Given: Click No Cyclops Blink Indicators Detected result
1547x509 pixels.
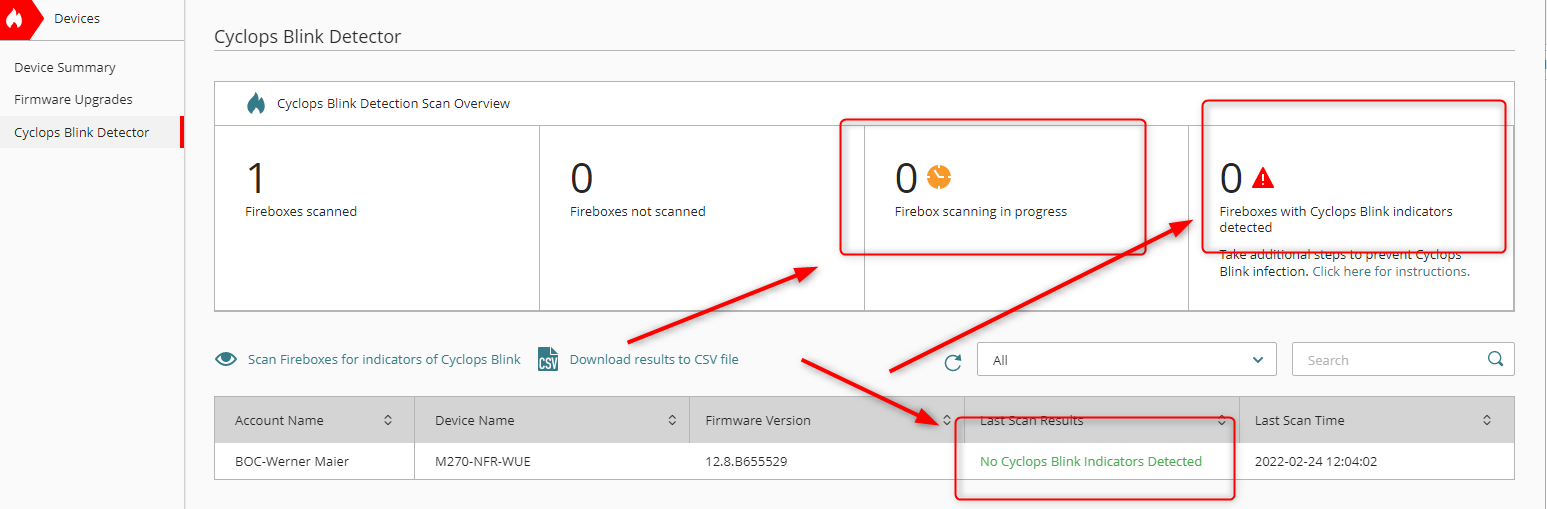Looking at the screenshot, I should (1091, 462).
